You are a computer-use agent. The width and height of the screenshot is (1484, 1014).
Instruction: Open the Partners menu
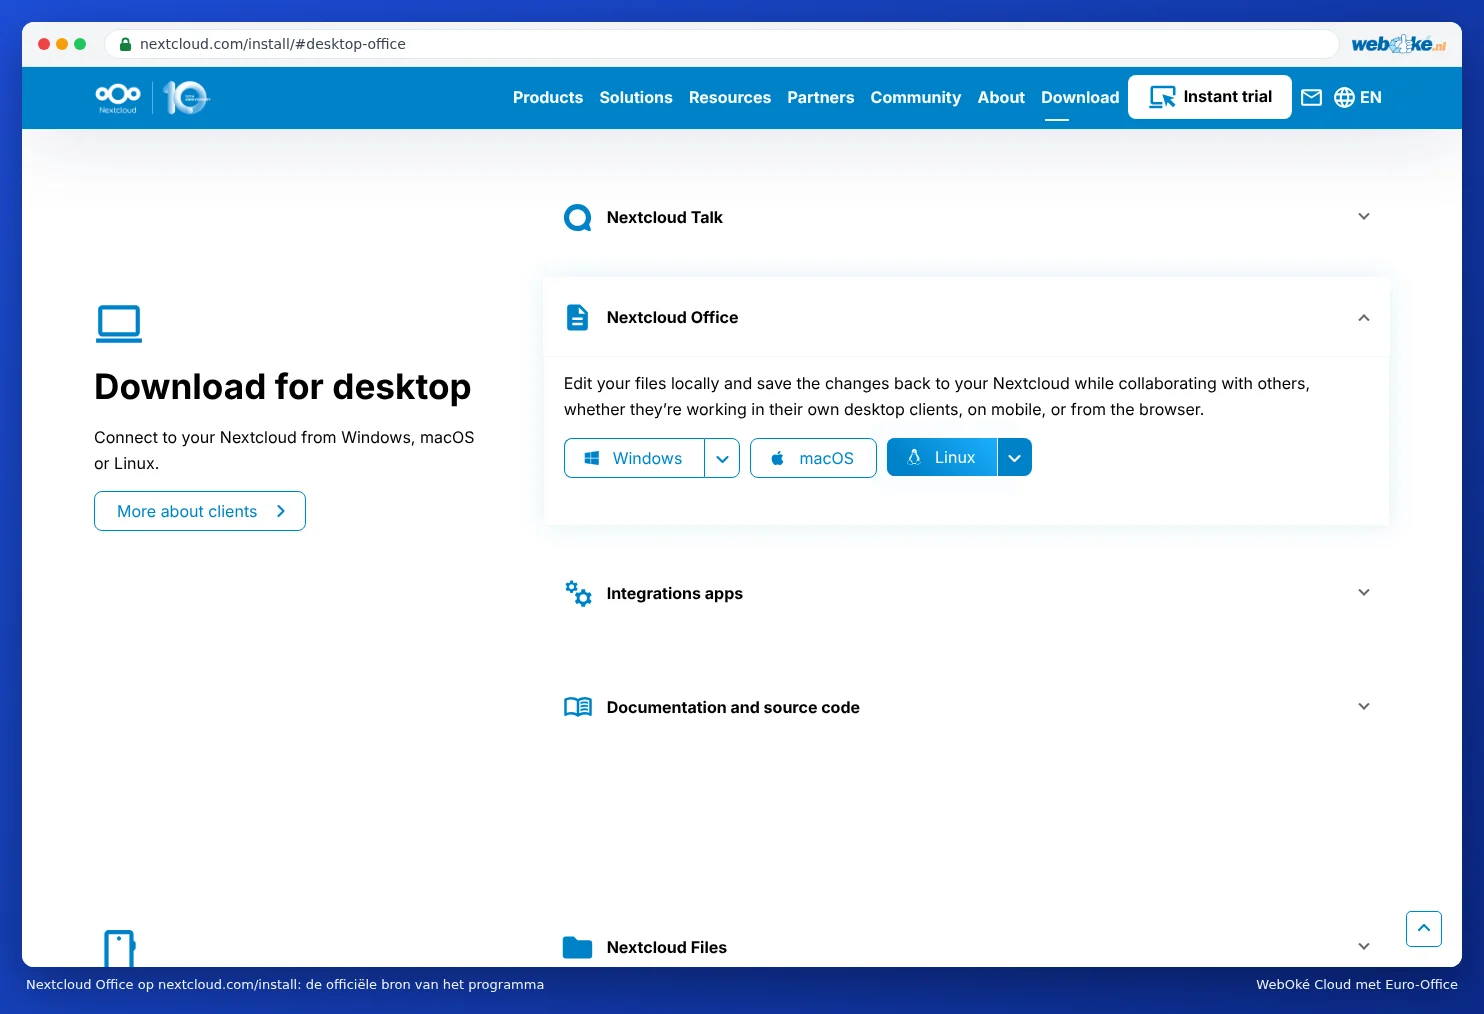point(821,97)
